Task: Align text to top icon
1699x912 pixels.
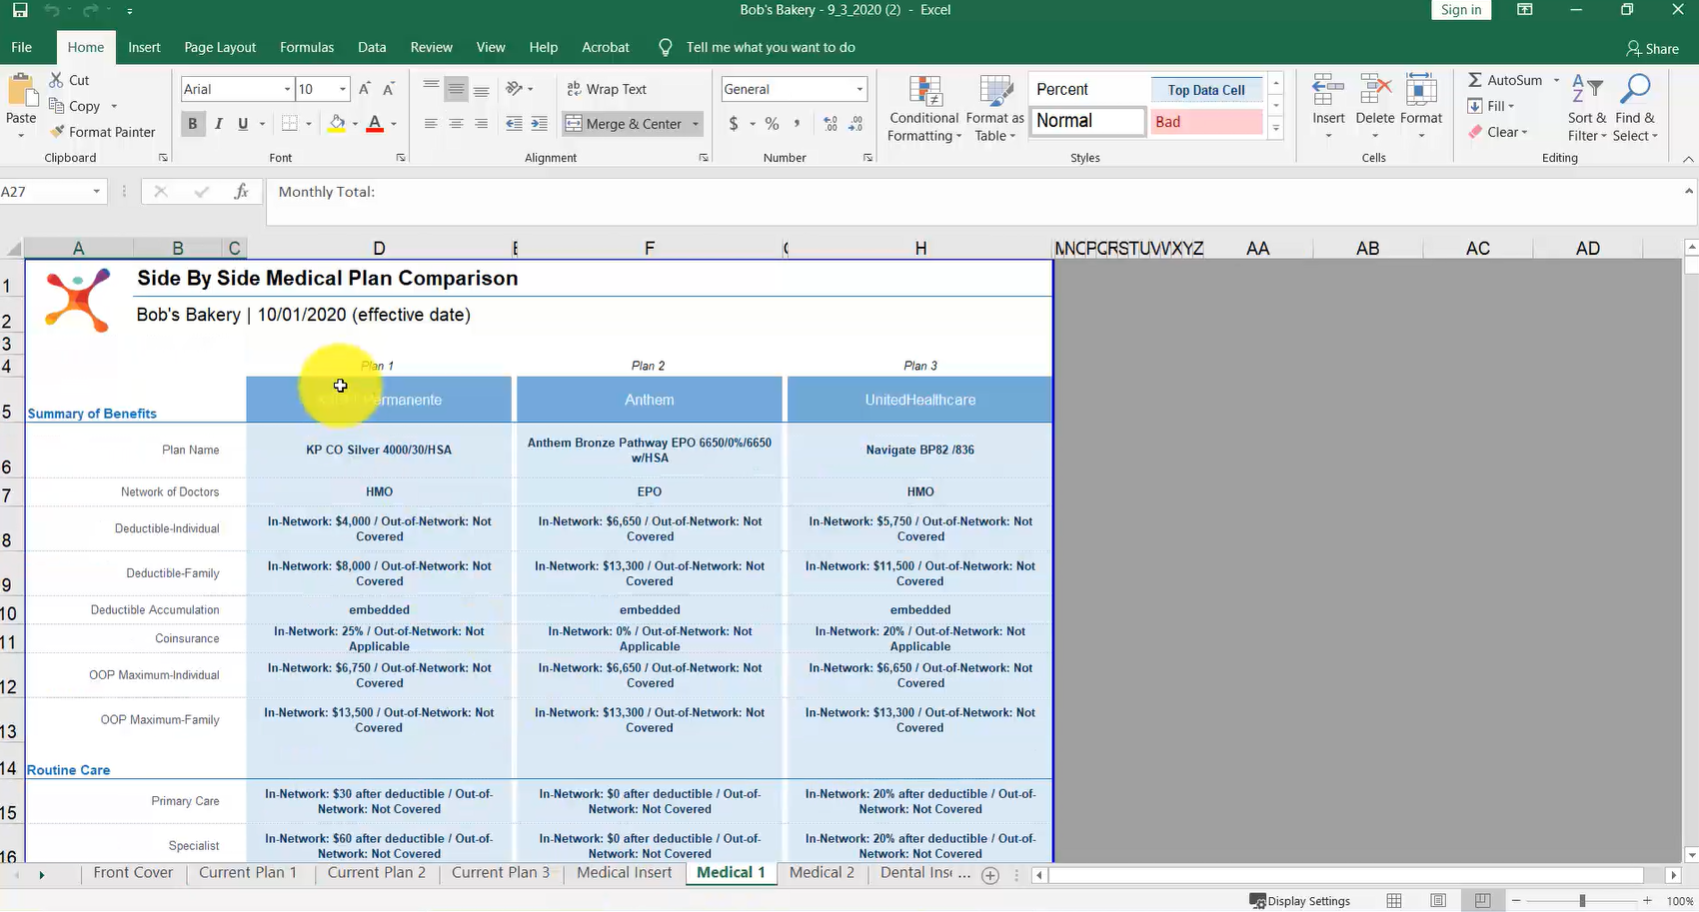Action: (x=431, y=89)
